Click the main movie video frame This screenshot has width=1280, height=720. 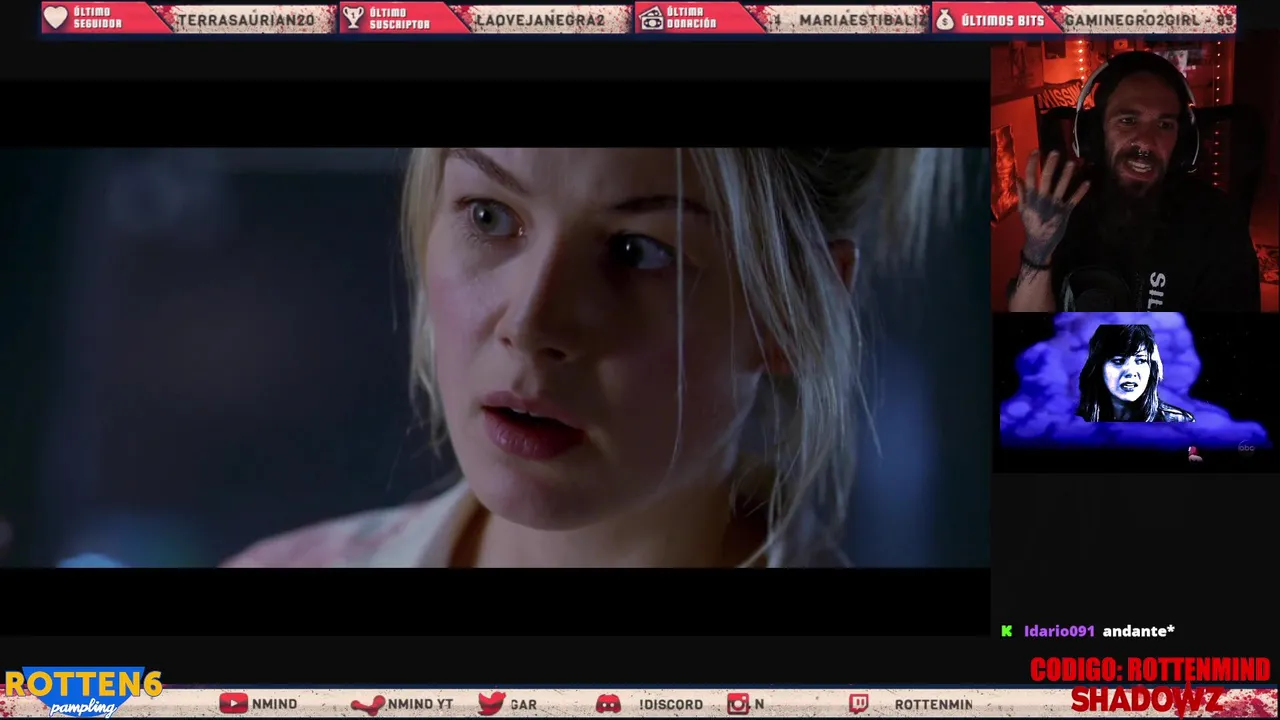click(495, 357)
